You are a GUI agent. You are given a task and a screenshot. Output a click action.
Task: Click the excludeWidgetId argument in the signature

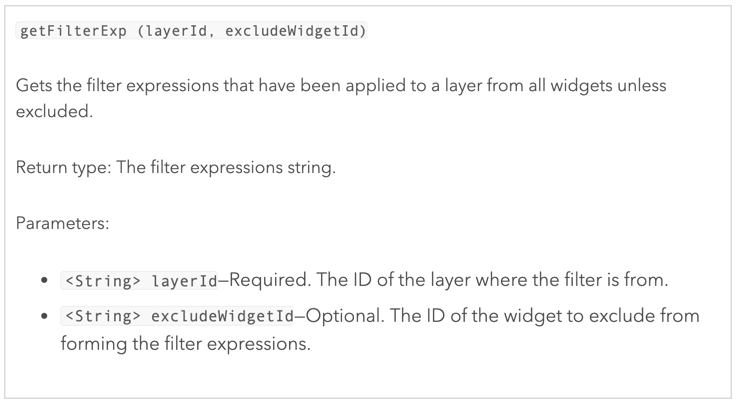click(x=295, y=31)
